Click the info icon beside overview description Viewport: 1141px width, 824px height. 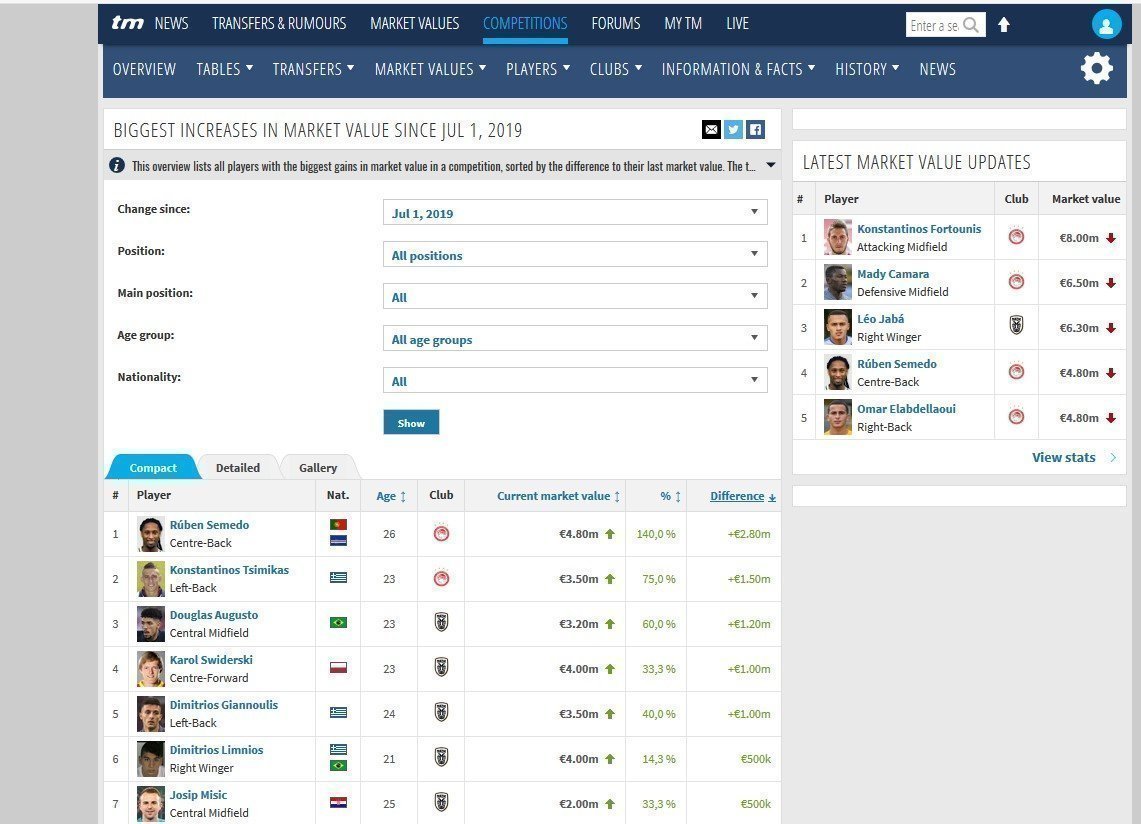tap(116, 165)
